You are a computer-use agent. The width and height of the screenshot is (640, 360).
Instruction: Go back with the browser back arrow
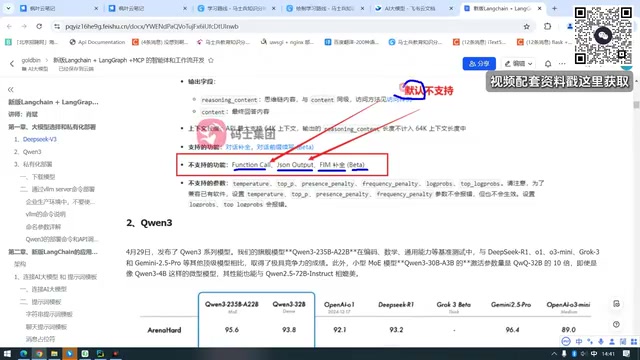tap(9, 27)
